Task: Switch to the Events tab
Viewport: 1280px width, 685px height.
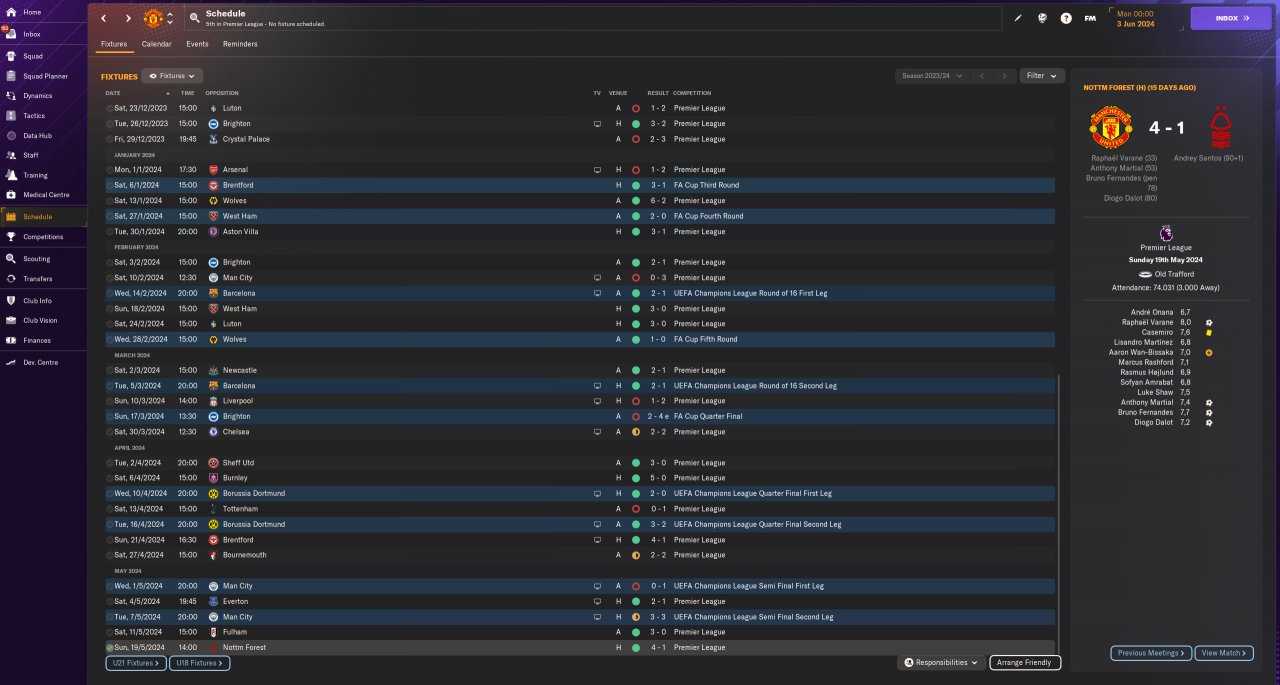Action: [x=197, y=44]
